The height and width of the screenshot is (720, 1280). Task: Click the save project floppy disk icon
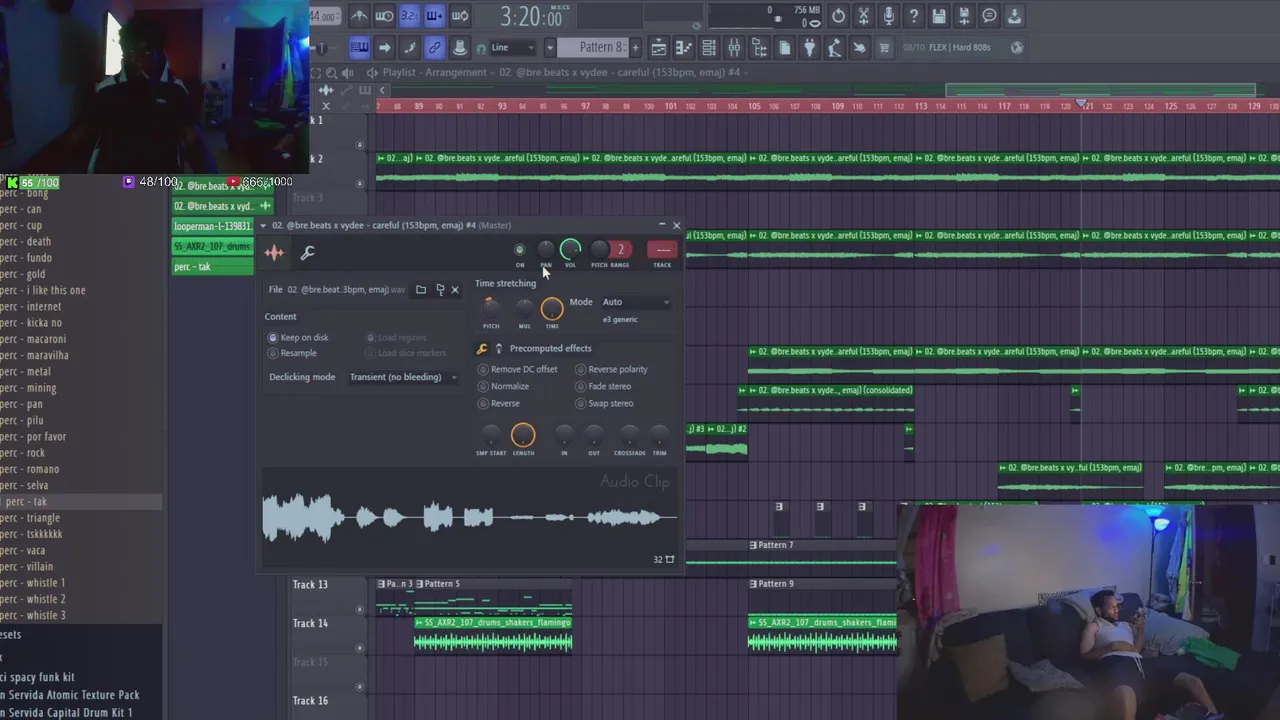click(x=939, y=16)
